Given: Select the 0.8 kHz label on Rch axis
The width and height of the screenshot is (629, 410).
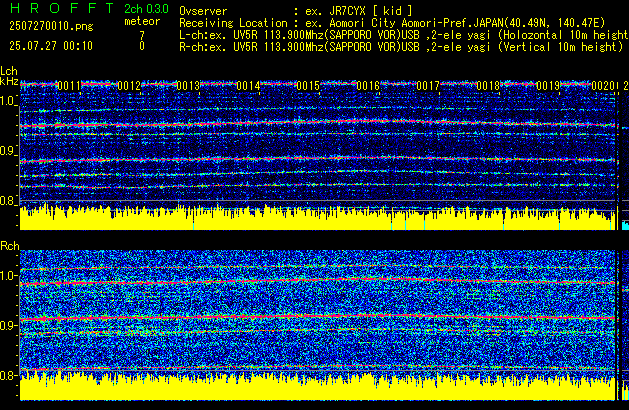Looking at the screenshot, I should point(8,375).
